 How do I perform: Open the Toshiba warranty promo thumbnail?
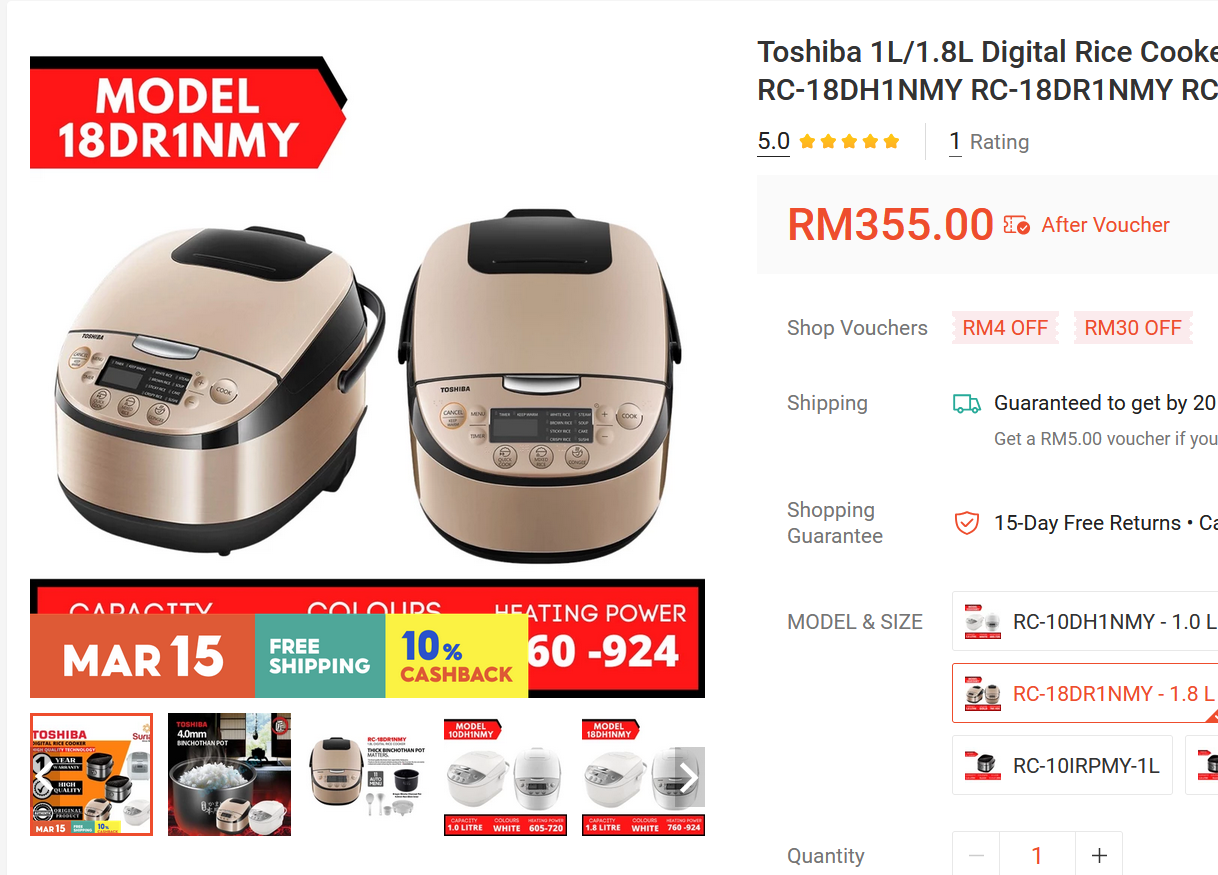(x=91, y=774)
